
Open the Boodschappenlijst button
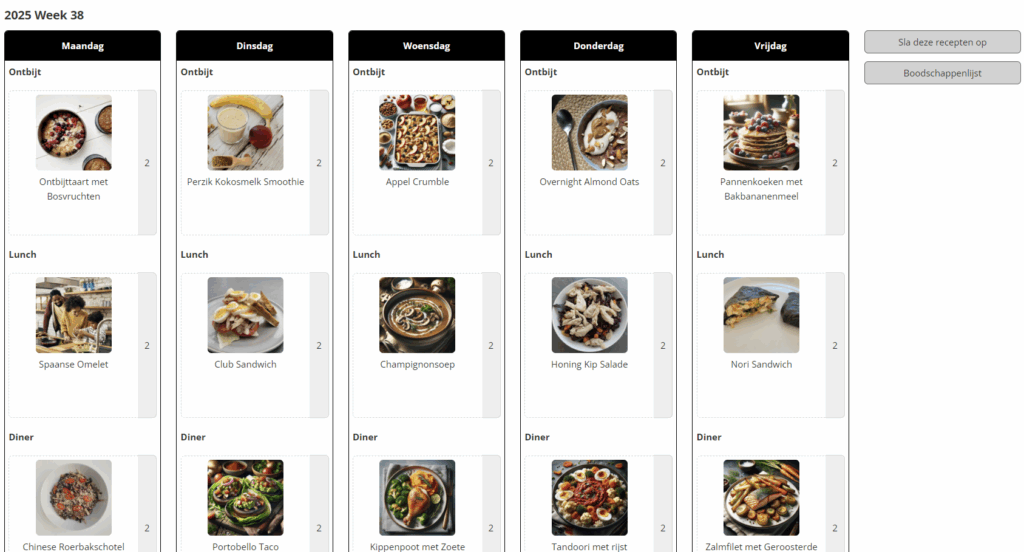click(x=942, y=73)
